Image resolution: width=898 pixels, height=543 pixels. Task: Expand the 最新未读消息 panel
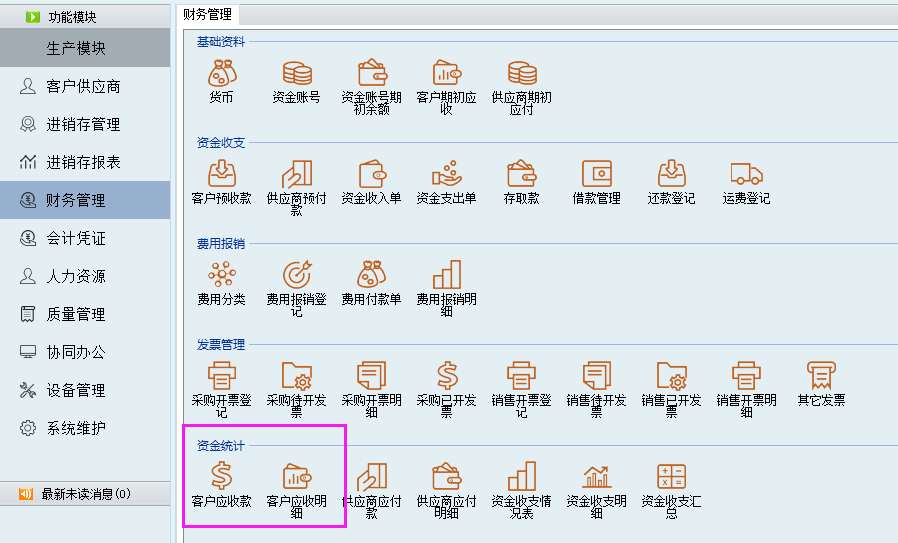tap(85, 494)
